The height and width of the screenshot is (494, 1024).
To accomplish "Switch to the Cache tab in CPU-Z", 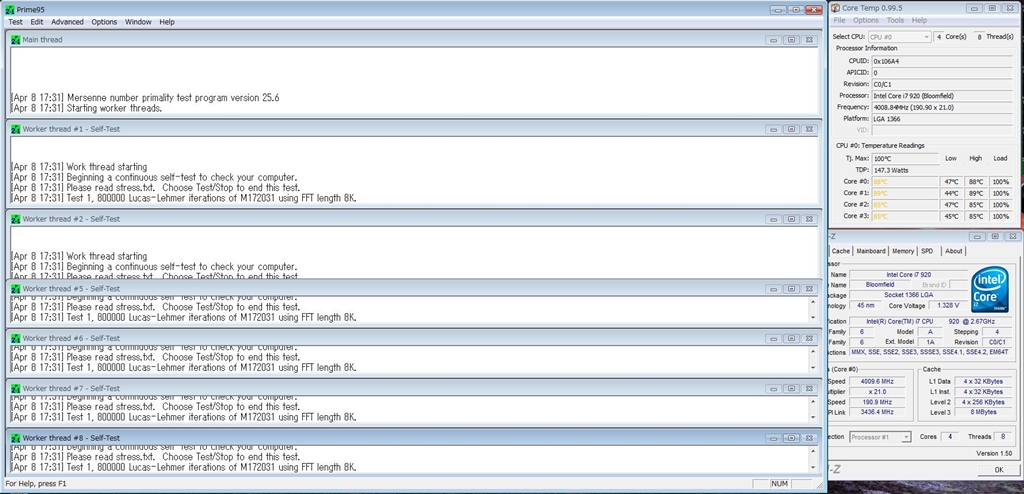I will pyautogui.click(x=840, y=251).
